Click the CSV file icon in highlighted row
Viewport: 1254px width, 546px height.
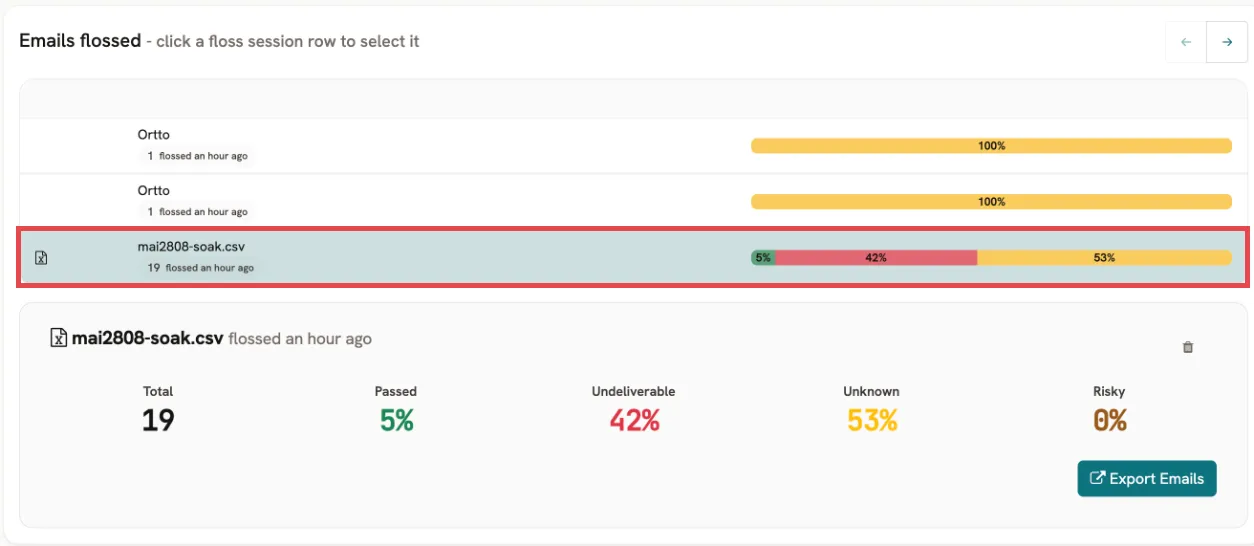tap(41, 258)
